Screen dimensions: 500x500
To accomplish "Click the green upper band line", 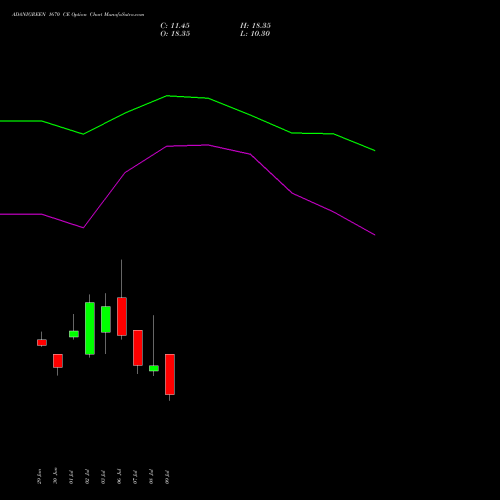I will tap(188, 97).
